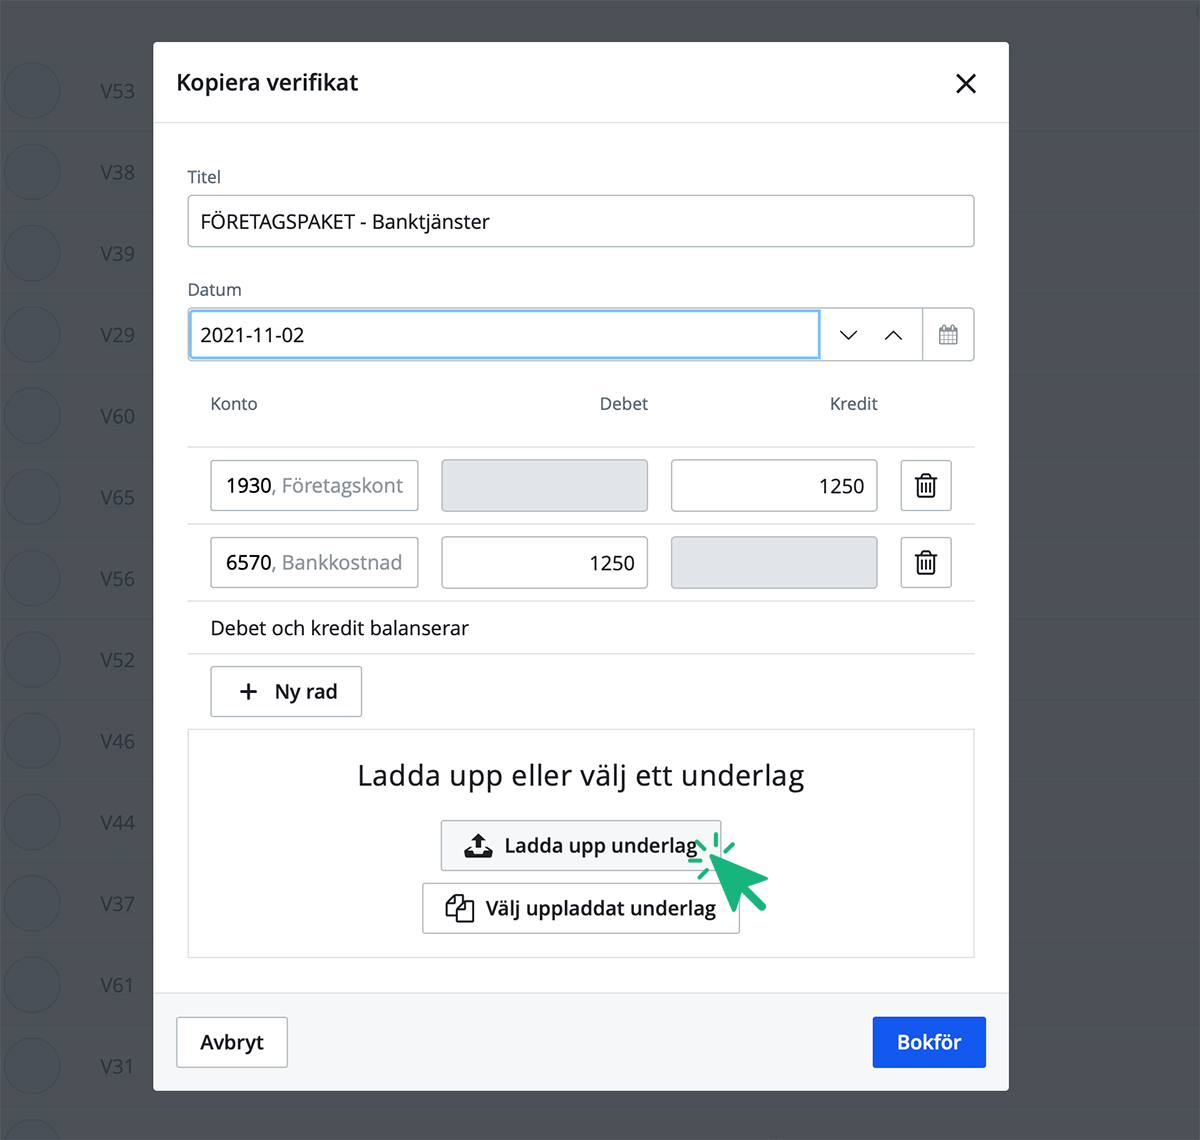Viewport: 1200px width, 1140px height.
Task: Click the up chevron to increase the date
Action: [x=894, y=334]
